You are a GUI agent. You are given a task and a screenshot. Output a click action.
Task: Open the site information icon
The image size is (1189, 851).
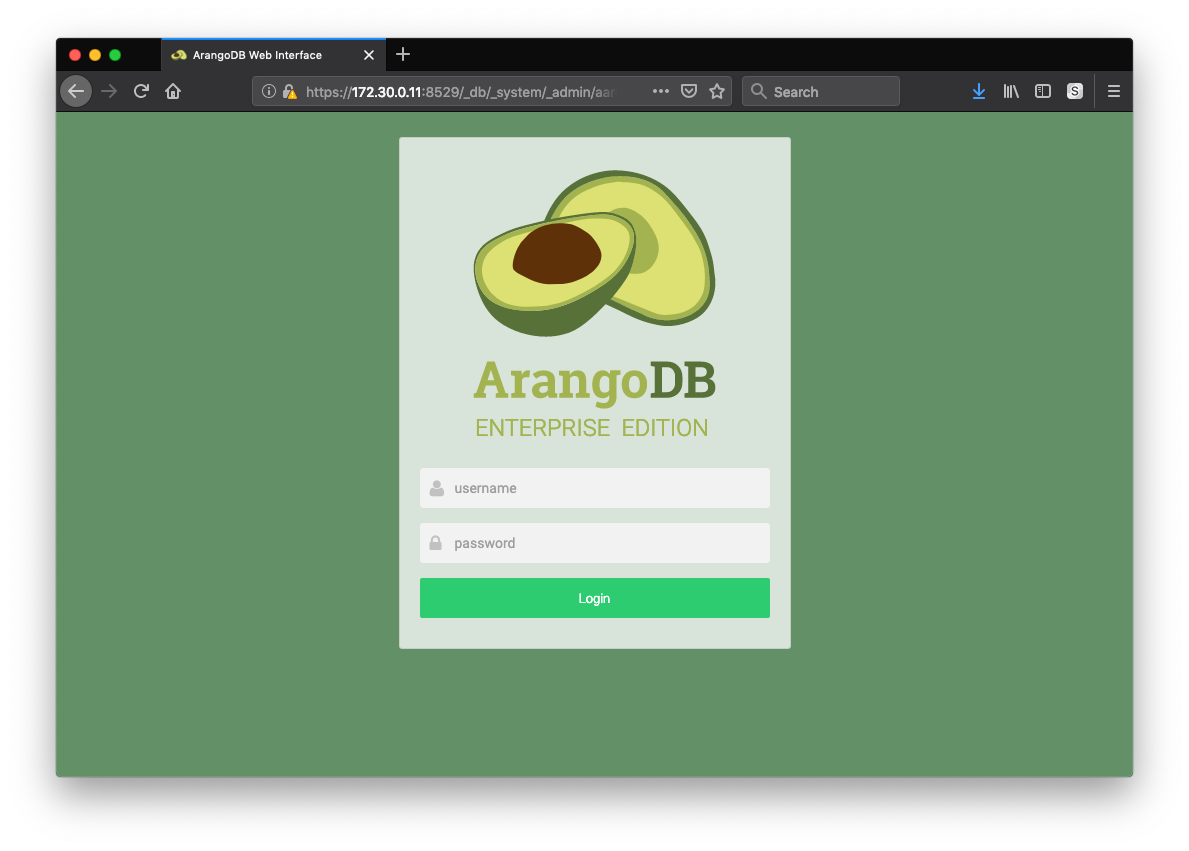point(268,91)
